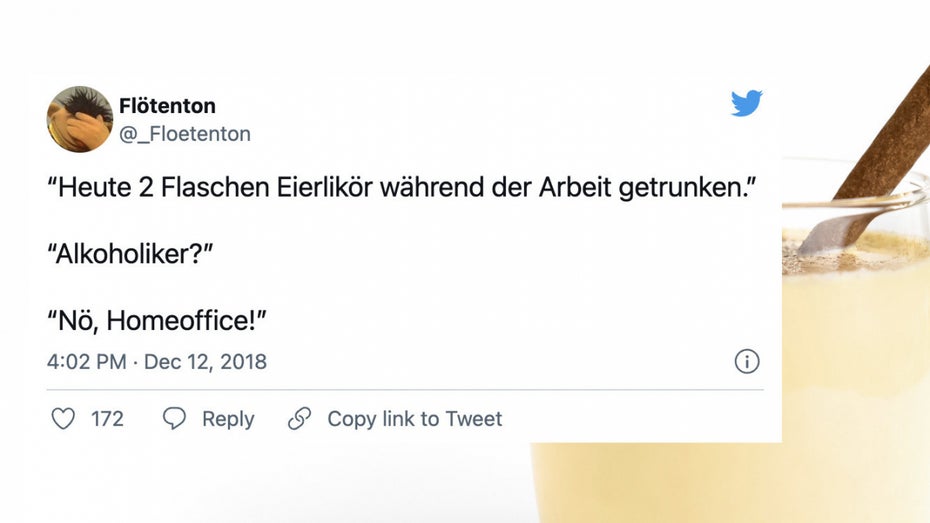Screen dimensions: 930x523
Task: Click the 172 likes count
Action: (107, 419)
